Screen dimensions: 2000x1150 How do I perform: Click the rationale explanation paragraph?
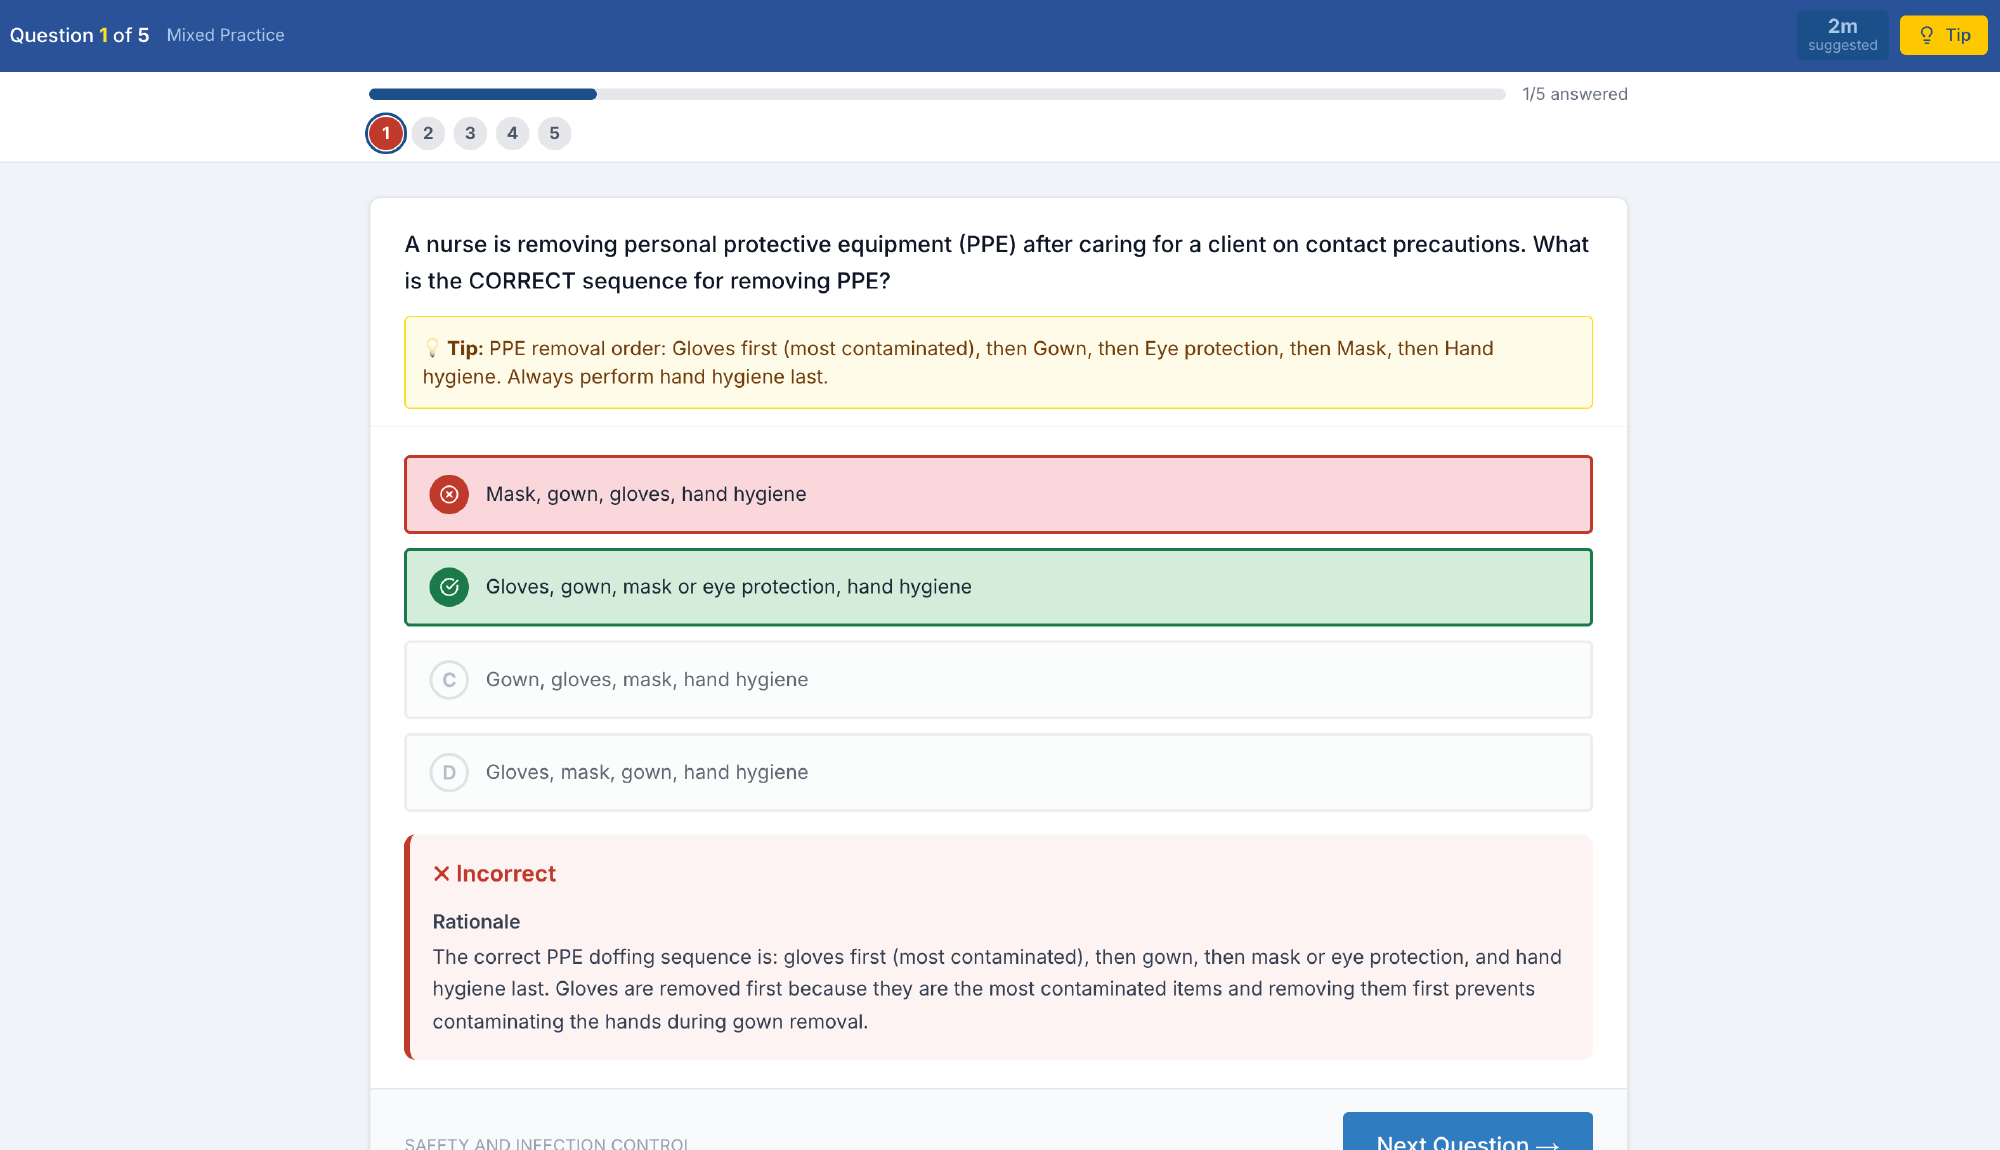[x=997, y=989]
